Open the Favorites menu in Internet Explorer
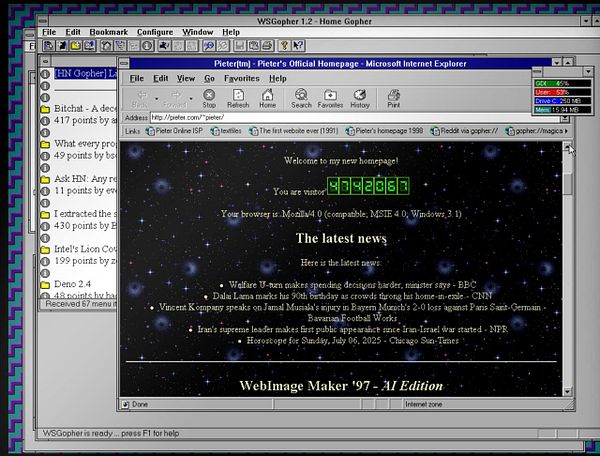This screenshot has width=600, height=456. pyautogui.click(x=241, y=78)
